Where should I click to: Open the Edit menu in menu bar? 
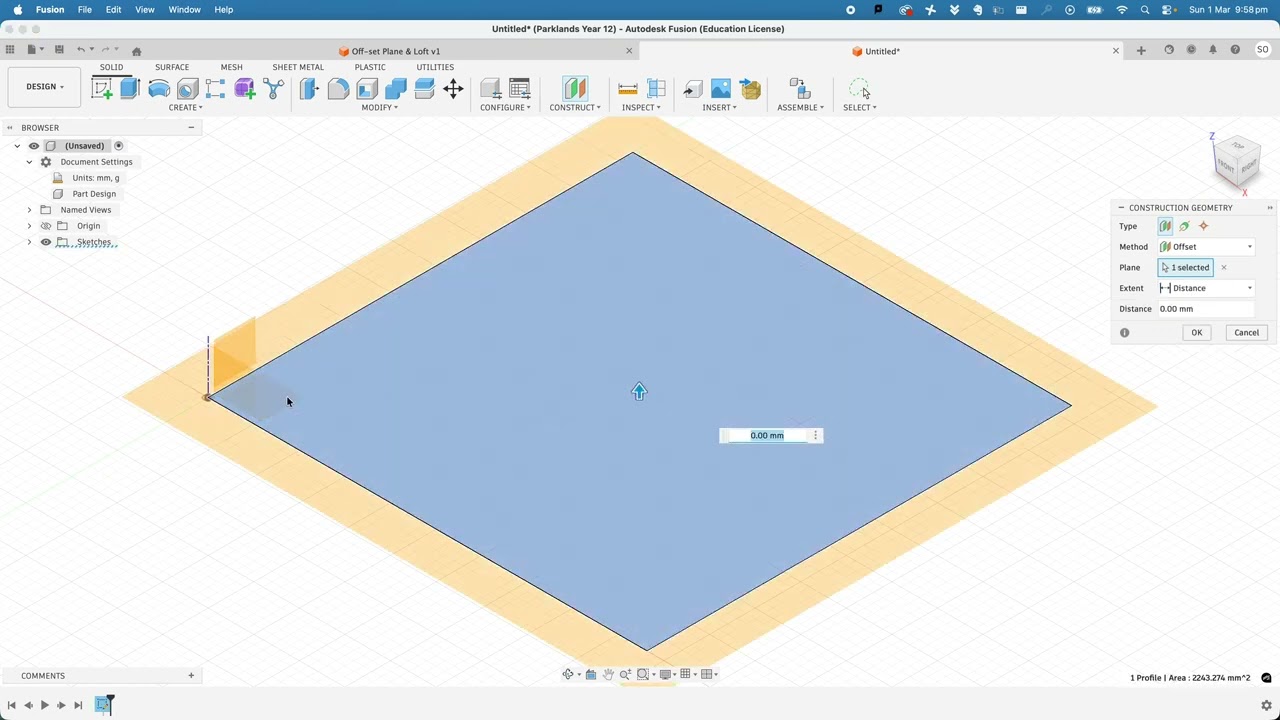pos(114,10)
